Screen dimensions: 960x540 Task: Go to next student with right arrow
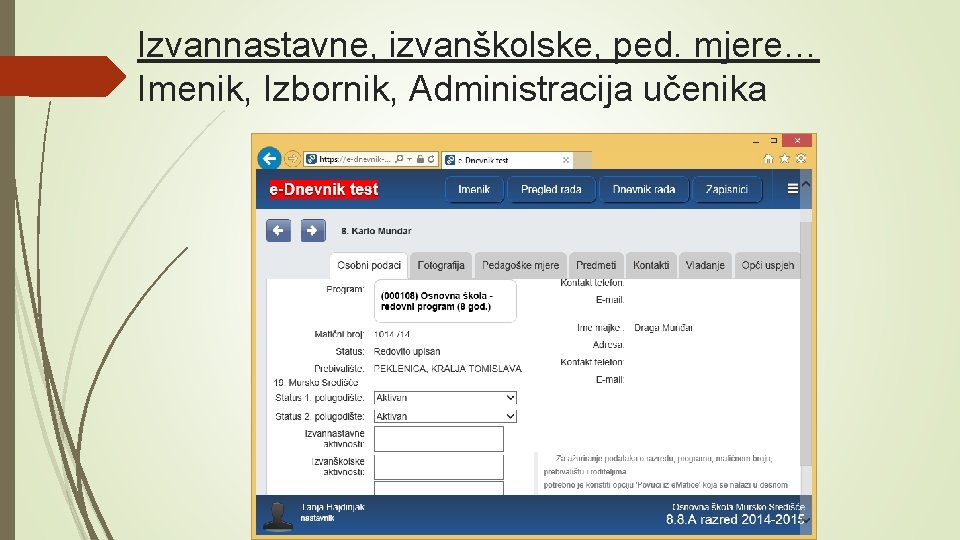point(313,231)
